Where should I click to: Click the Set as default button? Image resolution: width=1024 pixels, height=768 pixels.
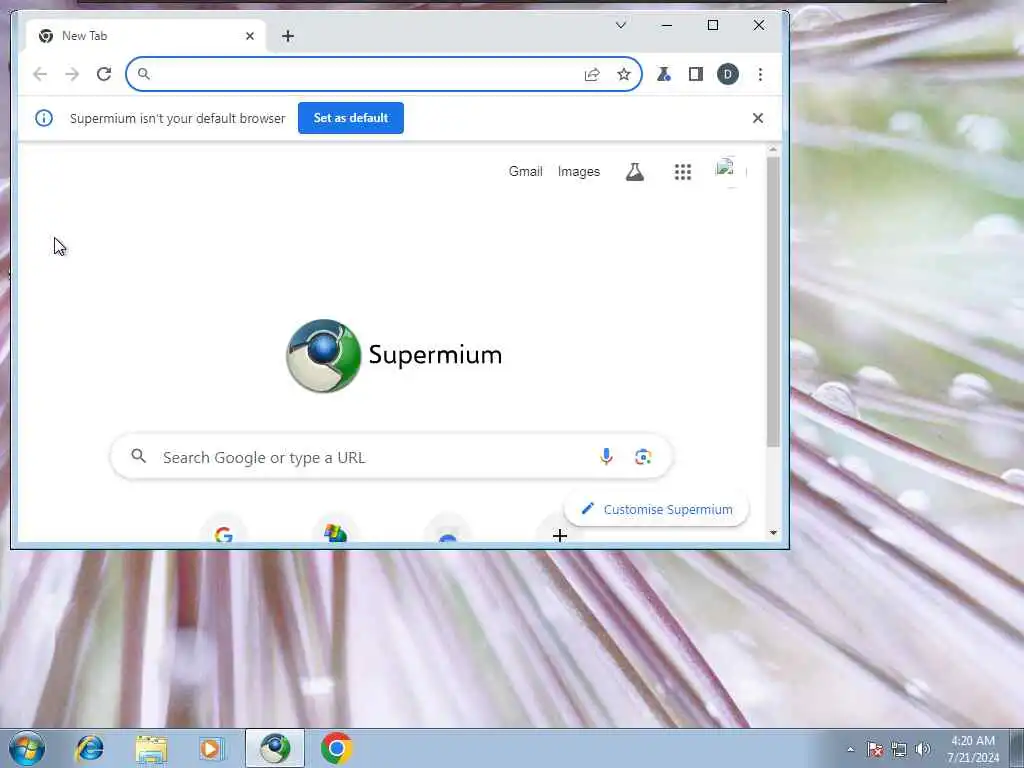351,118
